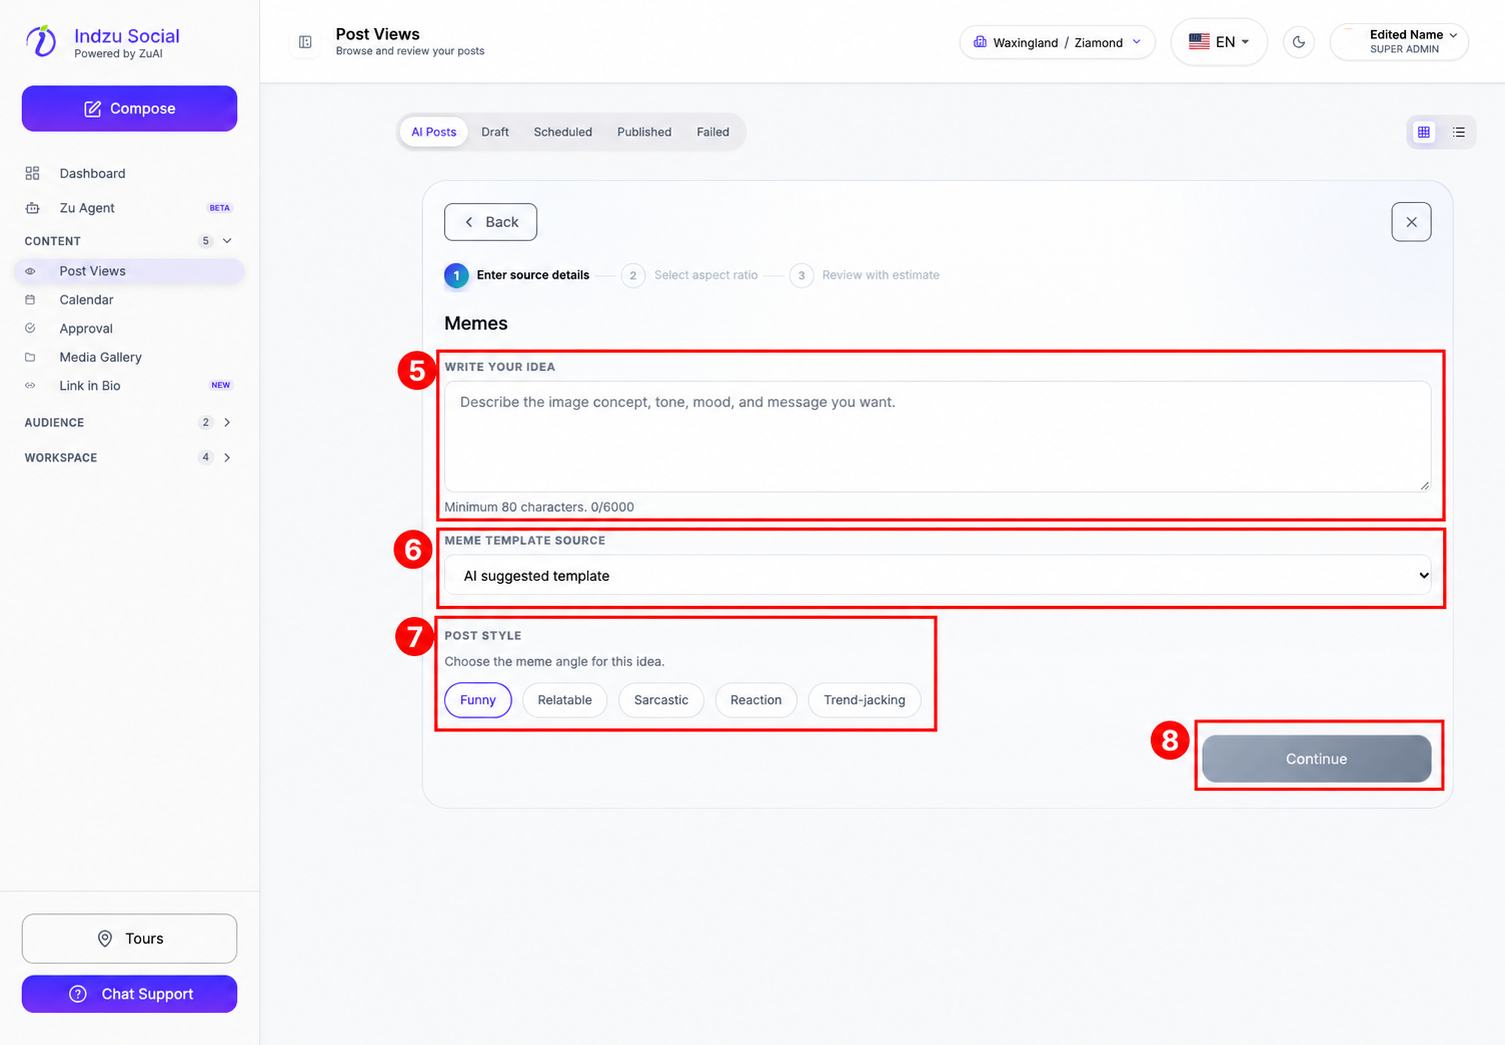The width and height of the screenshot is (1505, 1045).
Task: Click the Approval checkmark icon
Action: (30, 328)
